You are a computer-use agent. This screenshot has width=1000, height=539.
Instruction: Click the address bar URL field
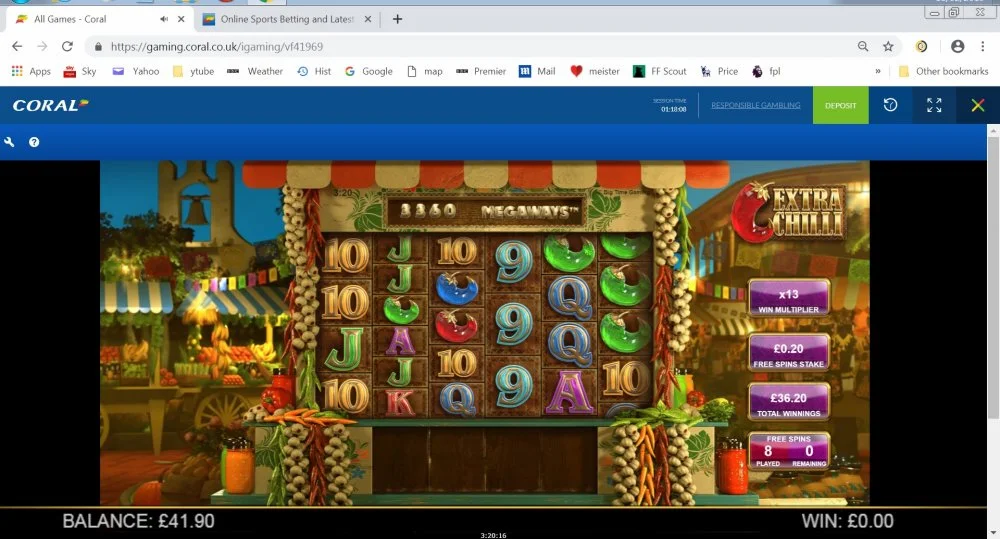[472, 47]
